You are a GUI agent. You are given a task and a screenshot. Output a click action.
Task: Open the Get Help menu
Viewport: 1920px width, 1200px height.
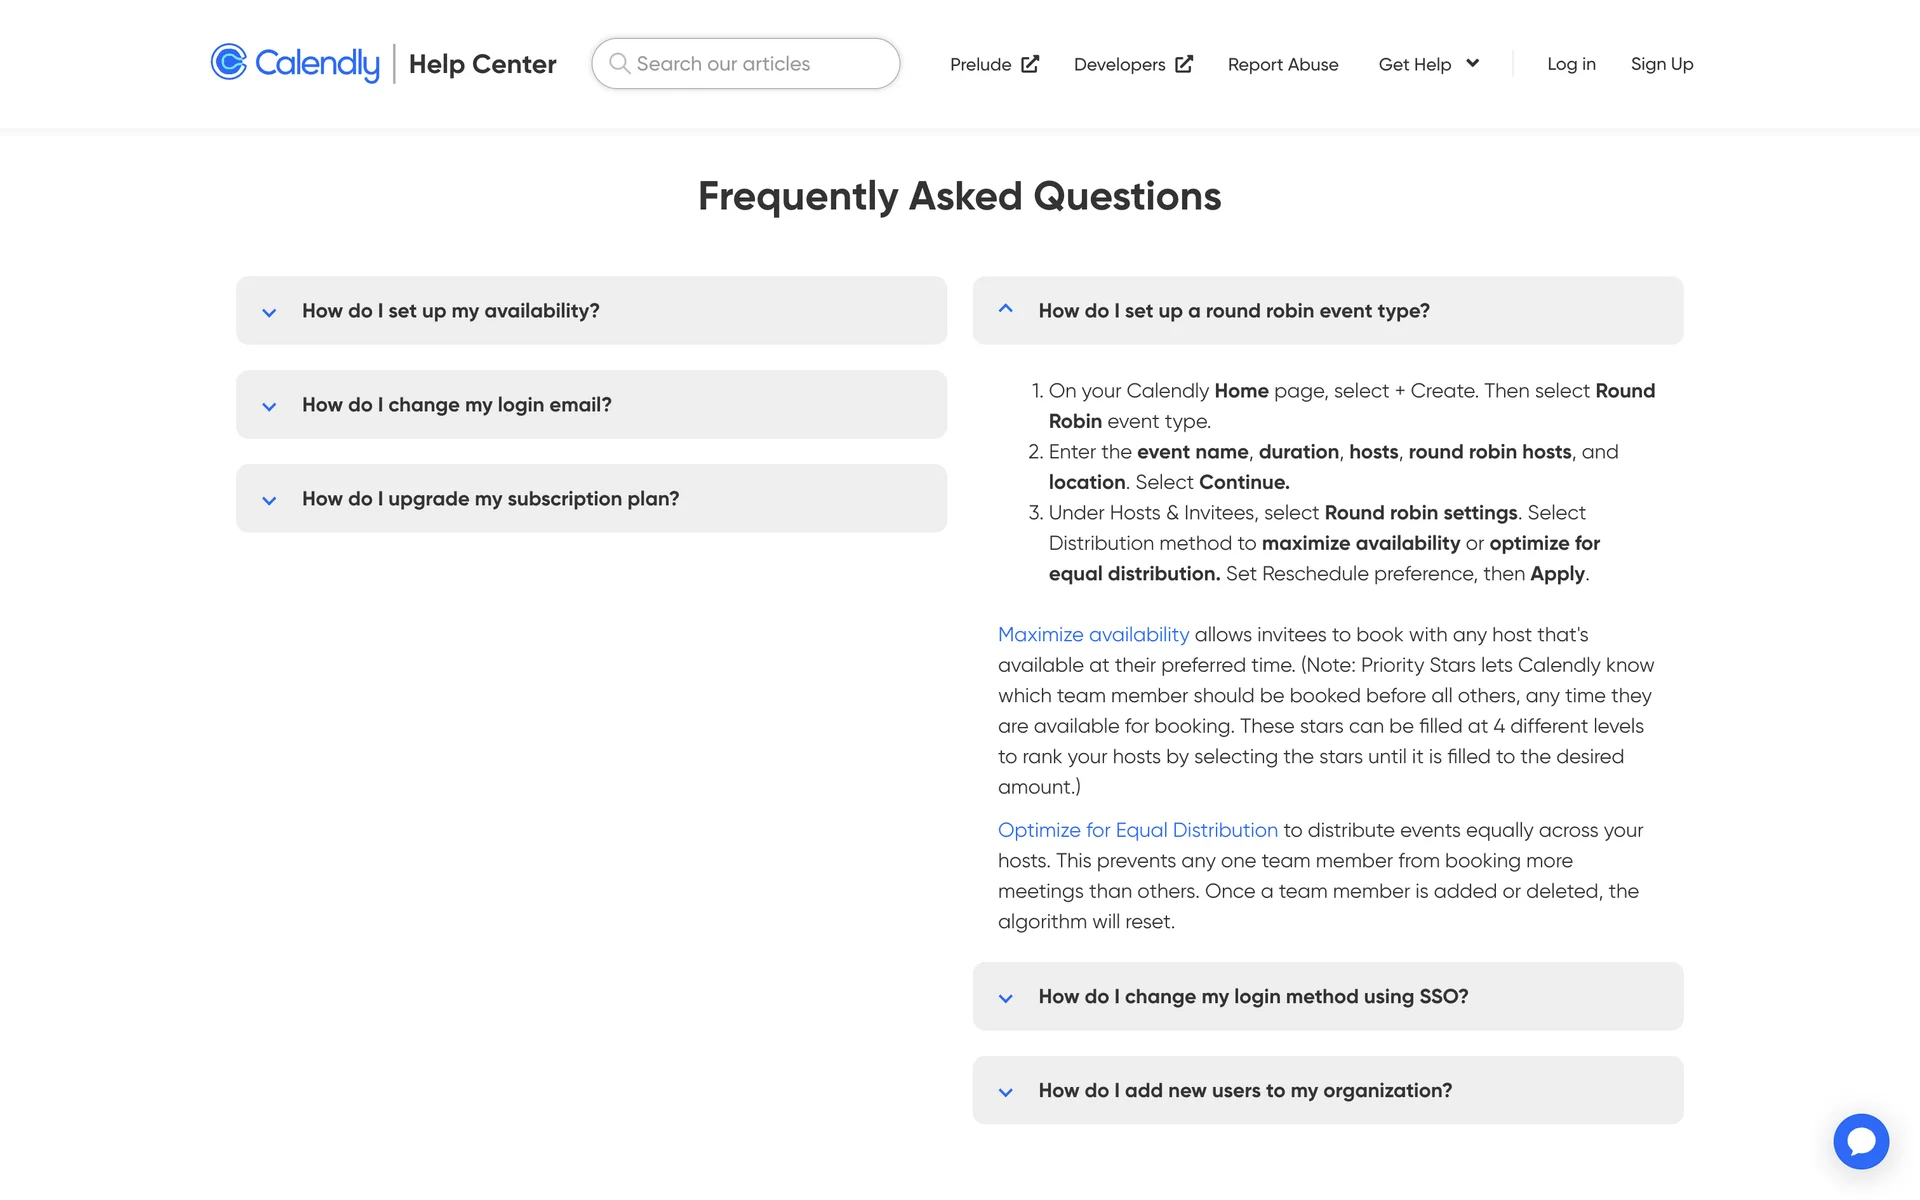pos(1414,64)
